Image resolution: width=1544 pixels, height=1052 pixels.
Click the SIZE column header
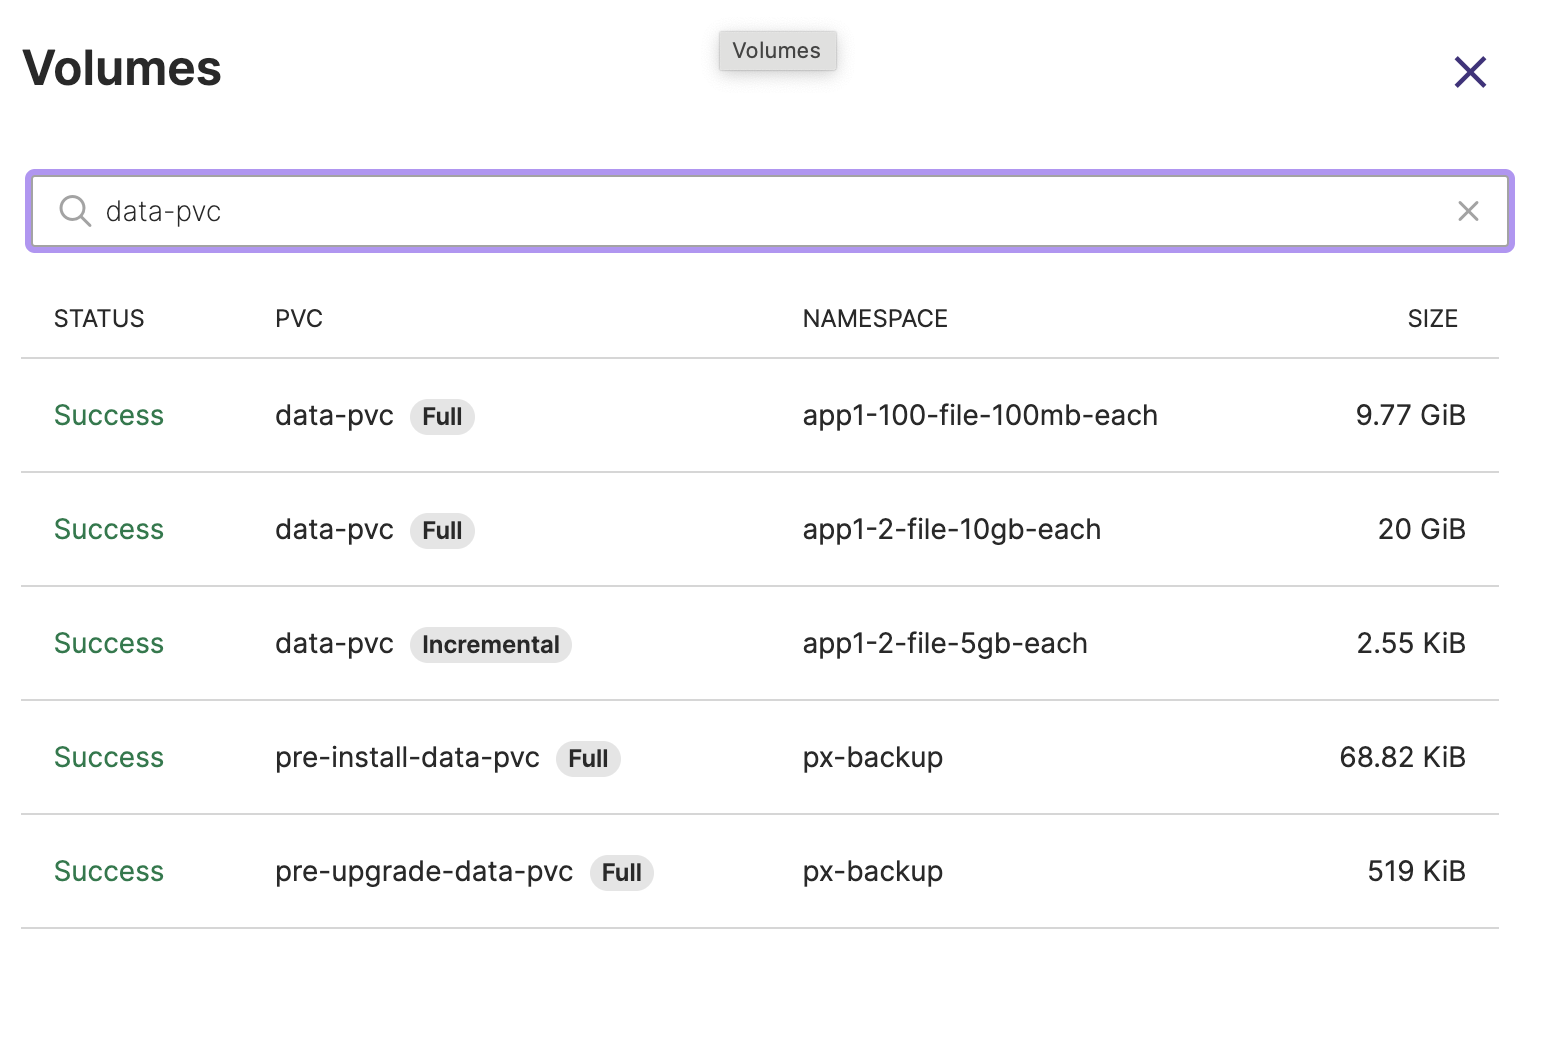[1432, 319]
